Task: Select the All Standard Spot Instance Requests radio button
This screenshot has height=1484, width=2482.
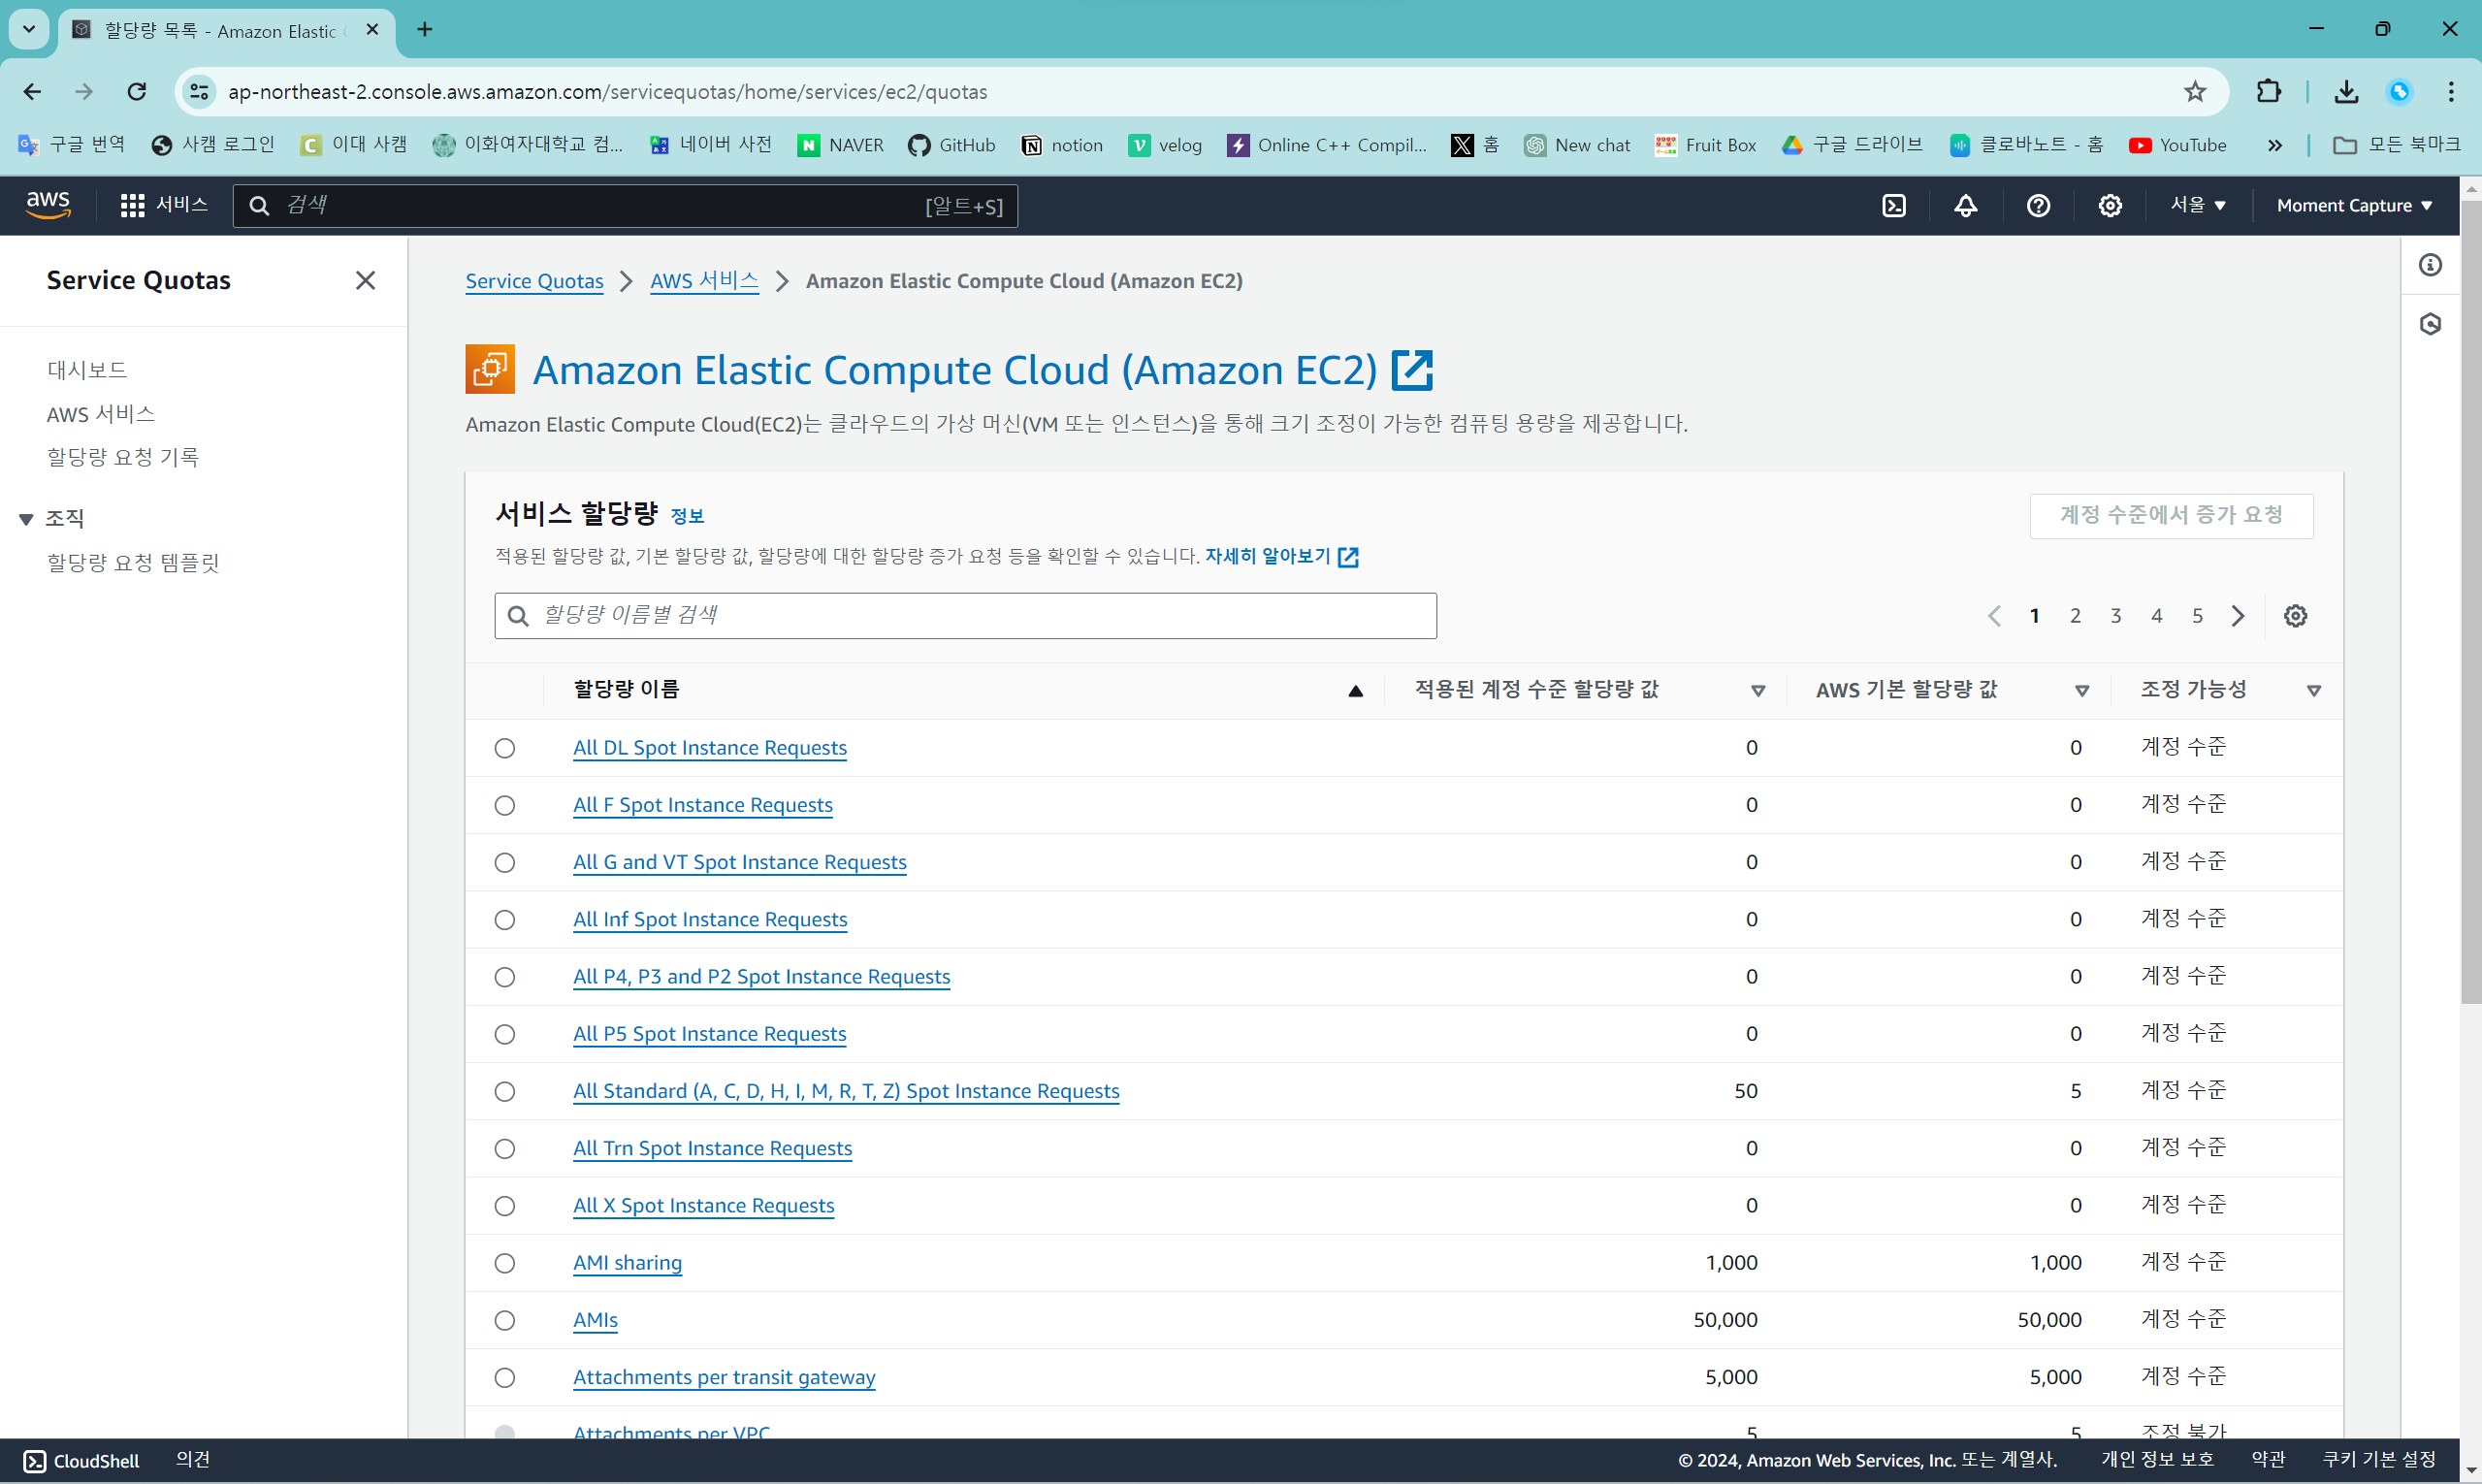Action: pos(505,1091)
